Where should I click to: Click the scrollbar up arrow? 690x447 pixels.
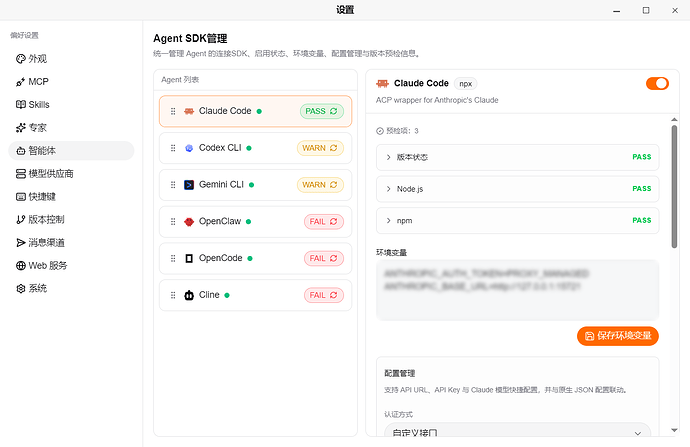[x=674, y=120]
